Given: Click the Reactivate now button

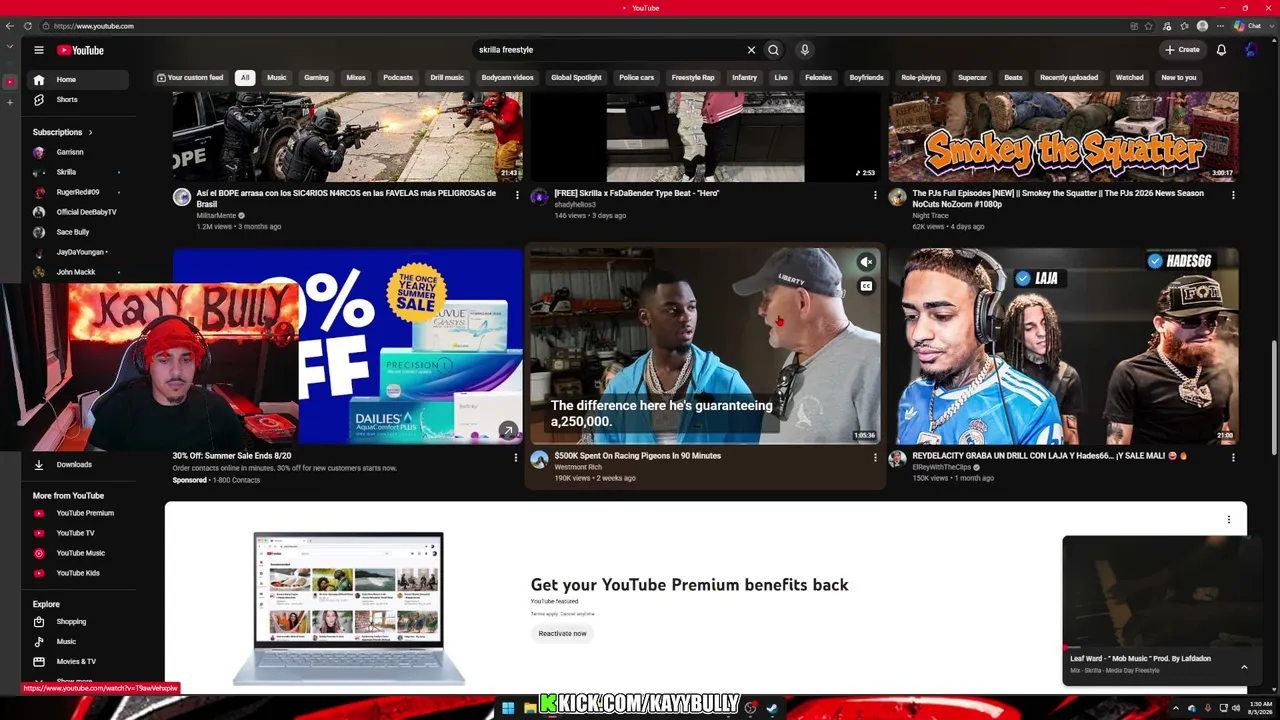Looking at the screenshot, I should (x=562, y=634).
